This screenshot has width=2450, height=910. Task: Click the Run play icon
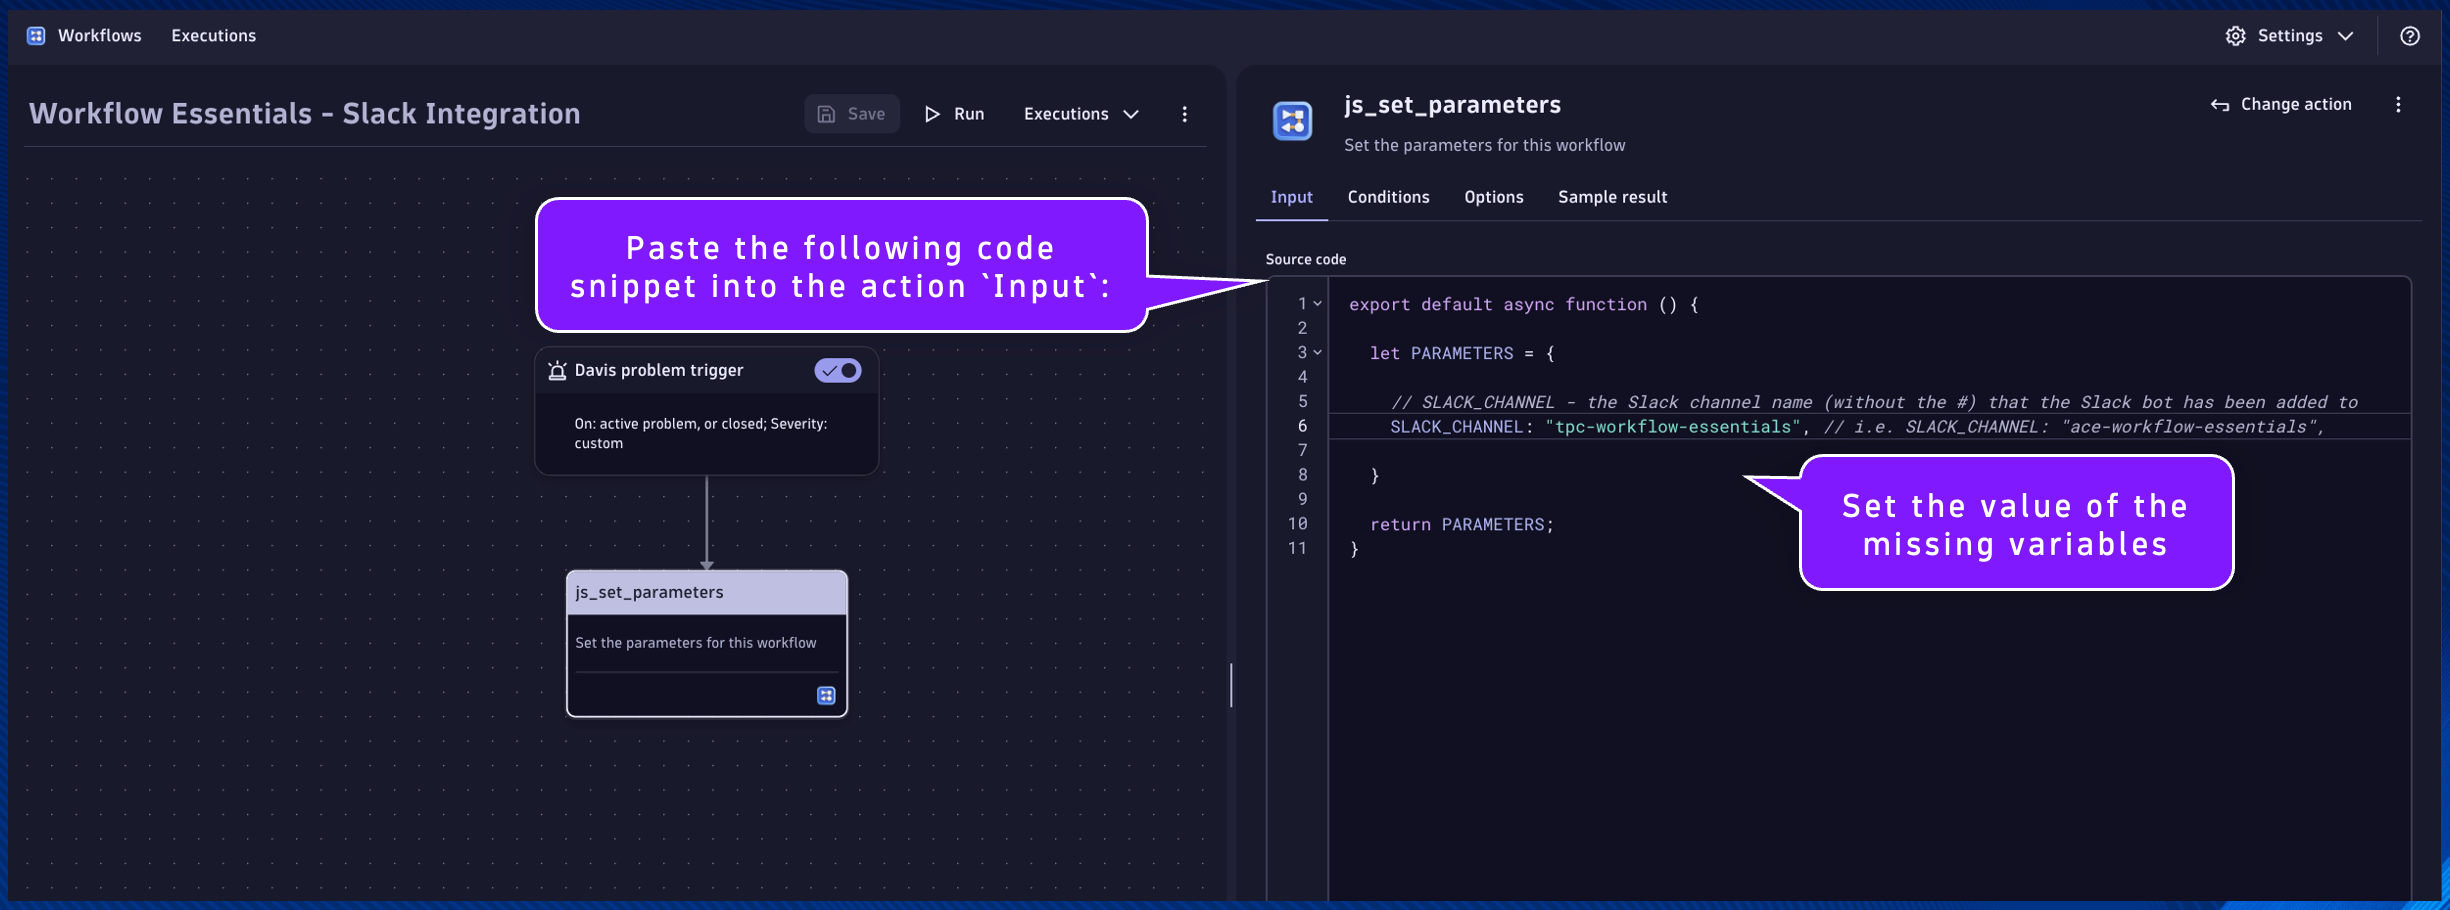(932, 114)
